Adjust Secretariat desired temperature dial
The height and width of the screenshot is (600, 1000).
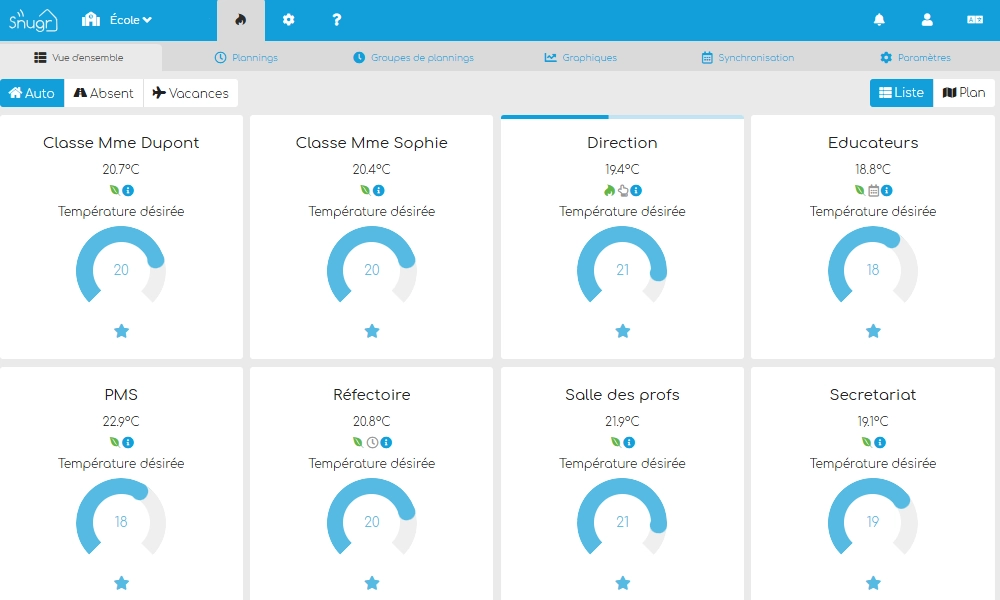(x=873, y=516)
